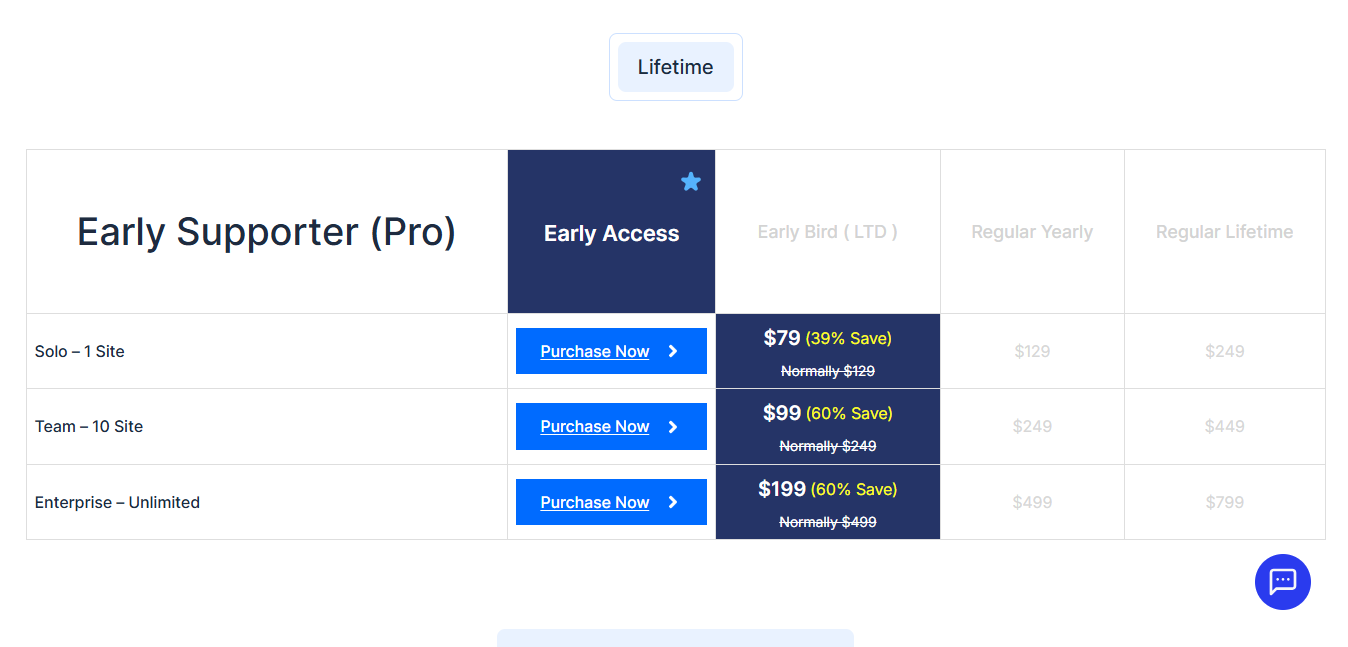
Task: Click the Regular Yearly column heading
Action: pyautogui.click(x=1032, y=231)
